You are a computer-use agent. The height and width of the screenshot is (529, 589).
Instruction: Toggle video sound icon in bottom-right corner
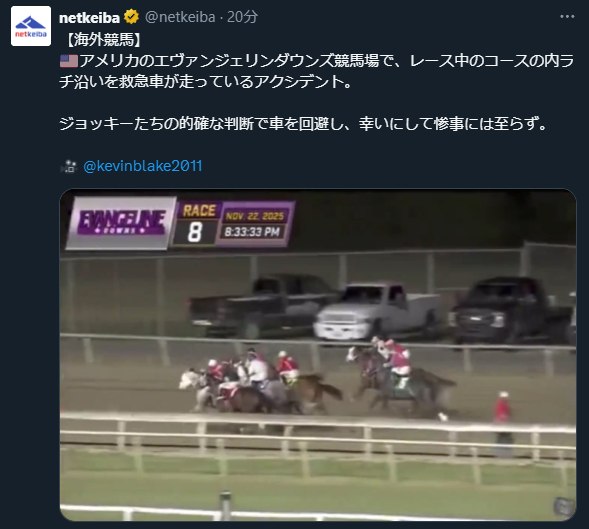(563, 507)
